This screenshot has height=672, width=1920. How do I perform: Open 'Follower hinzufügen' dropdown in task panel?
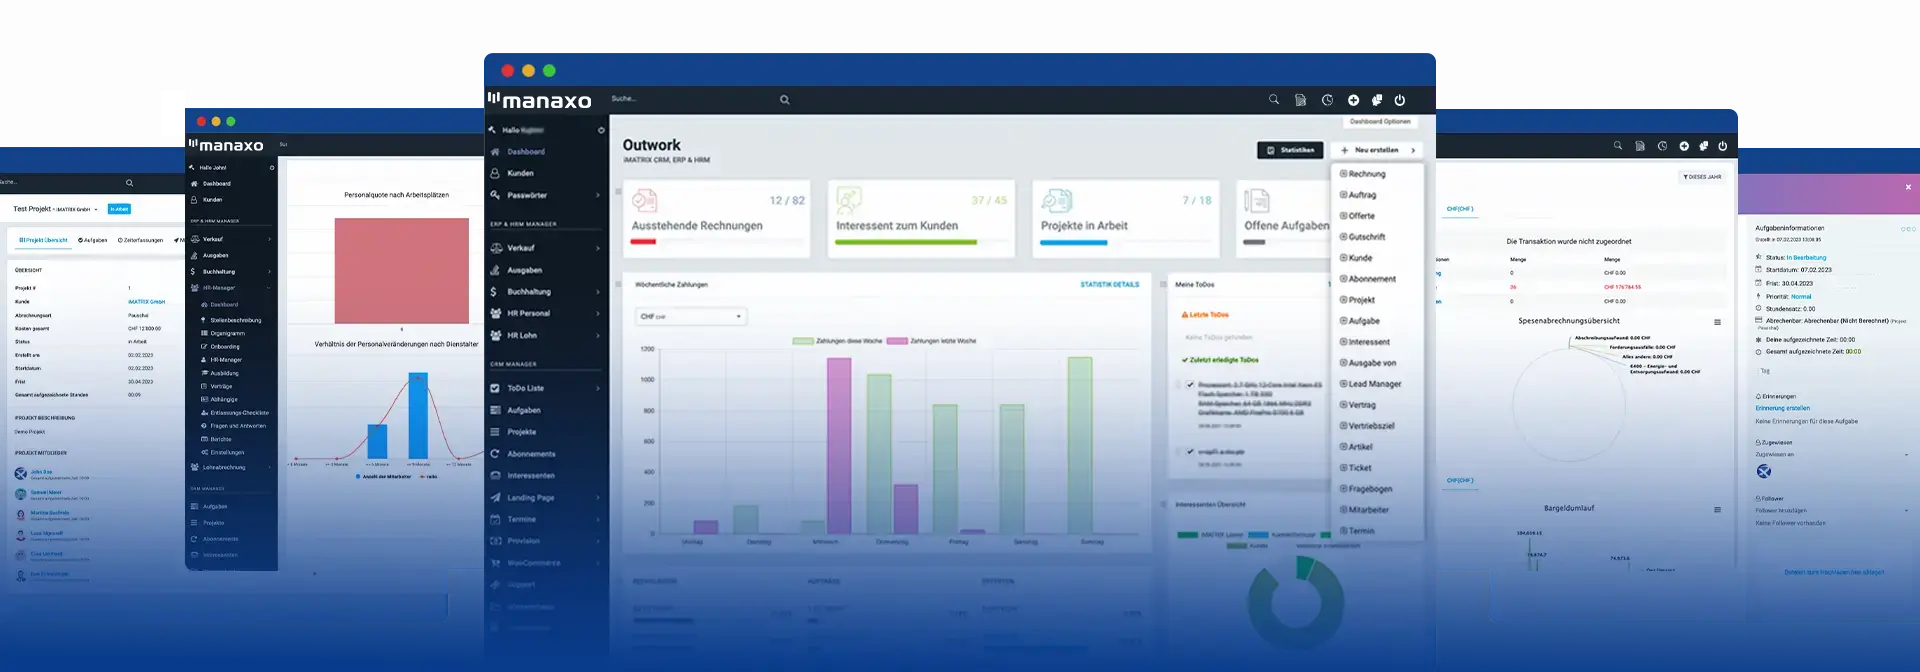1834,511
